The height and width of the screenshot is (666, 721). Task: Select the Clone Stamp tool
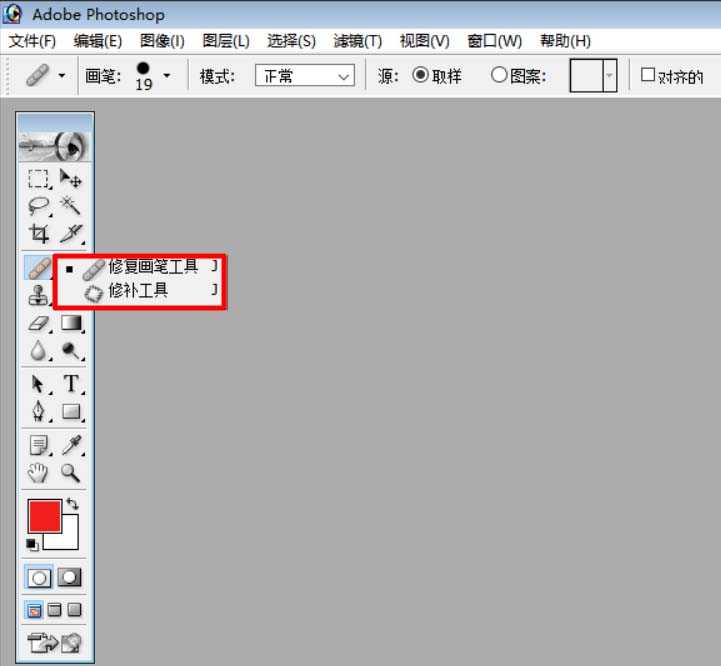[x=39, y=295]
